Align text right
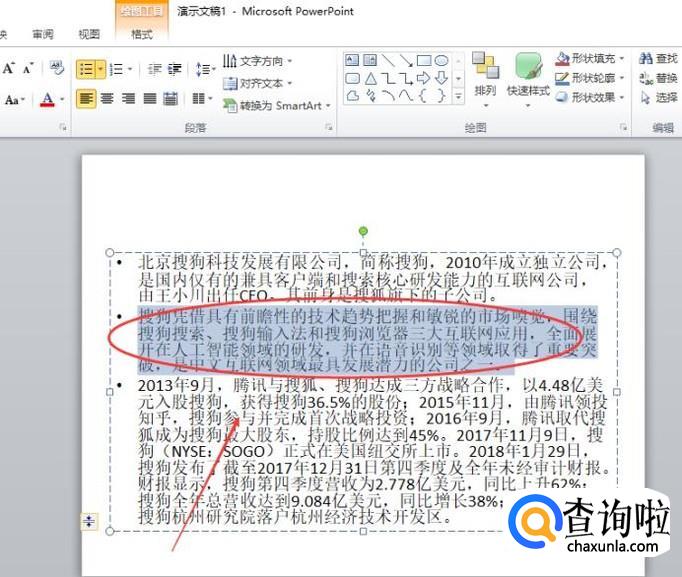This screenshot has height=577, width=682. (128, 99)
